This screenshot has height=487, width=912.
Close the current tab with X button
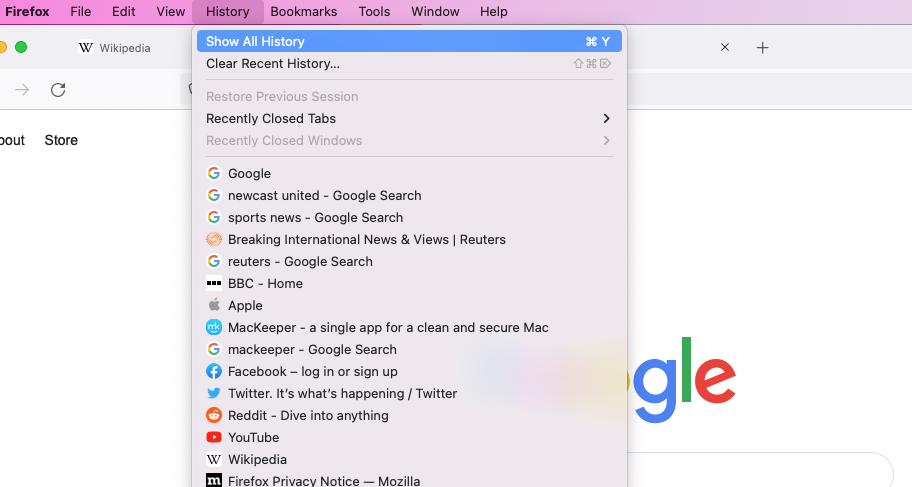point(725,47)
